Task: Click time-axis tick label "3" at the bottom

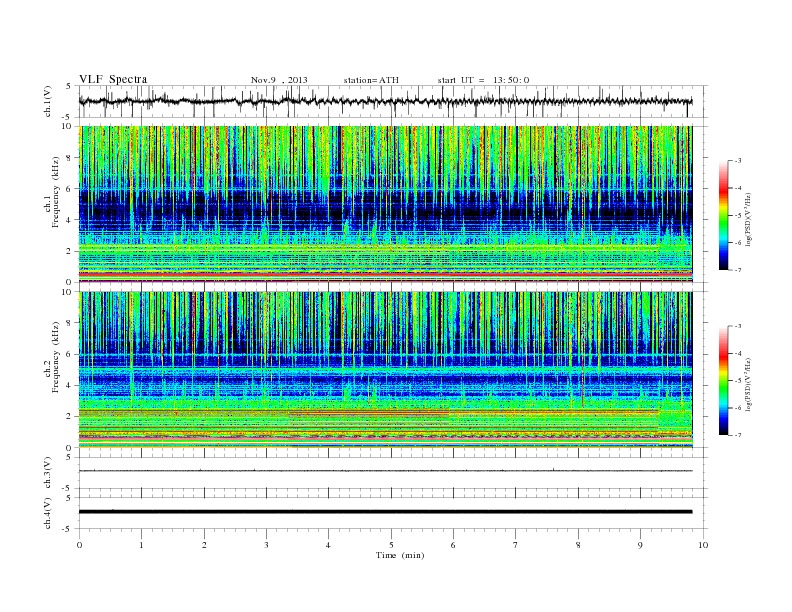Action: click(266, 545)
